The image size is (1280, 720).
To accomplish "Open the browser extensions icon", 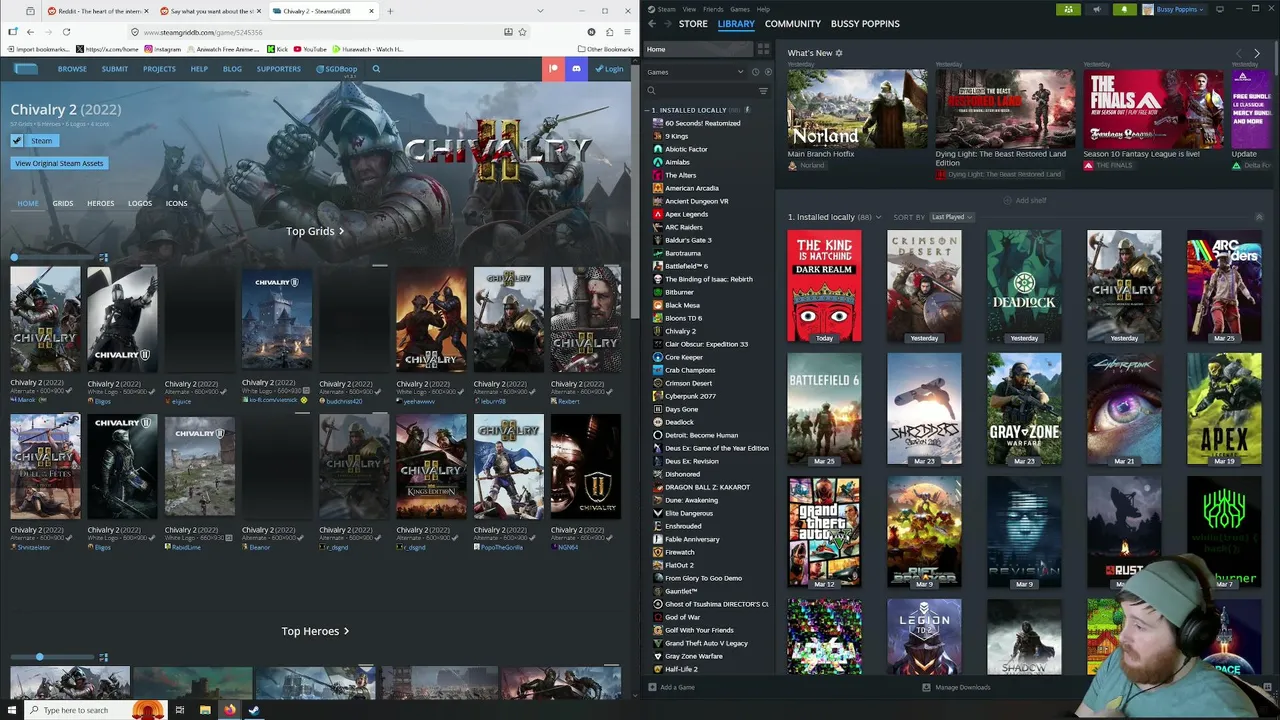I will (609, 32).
